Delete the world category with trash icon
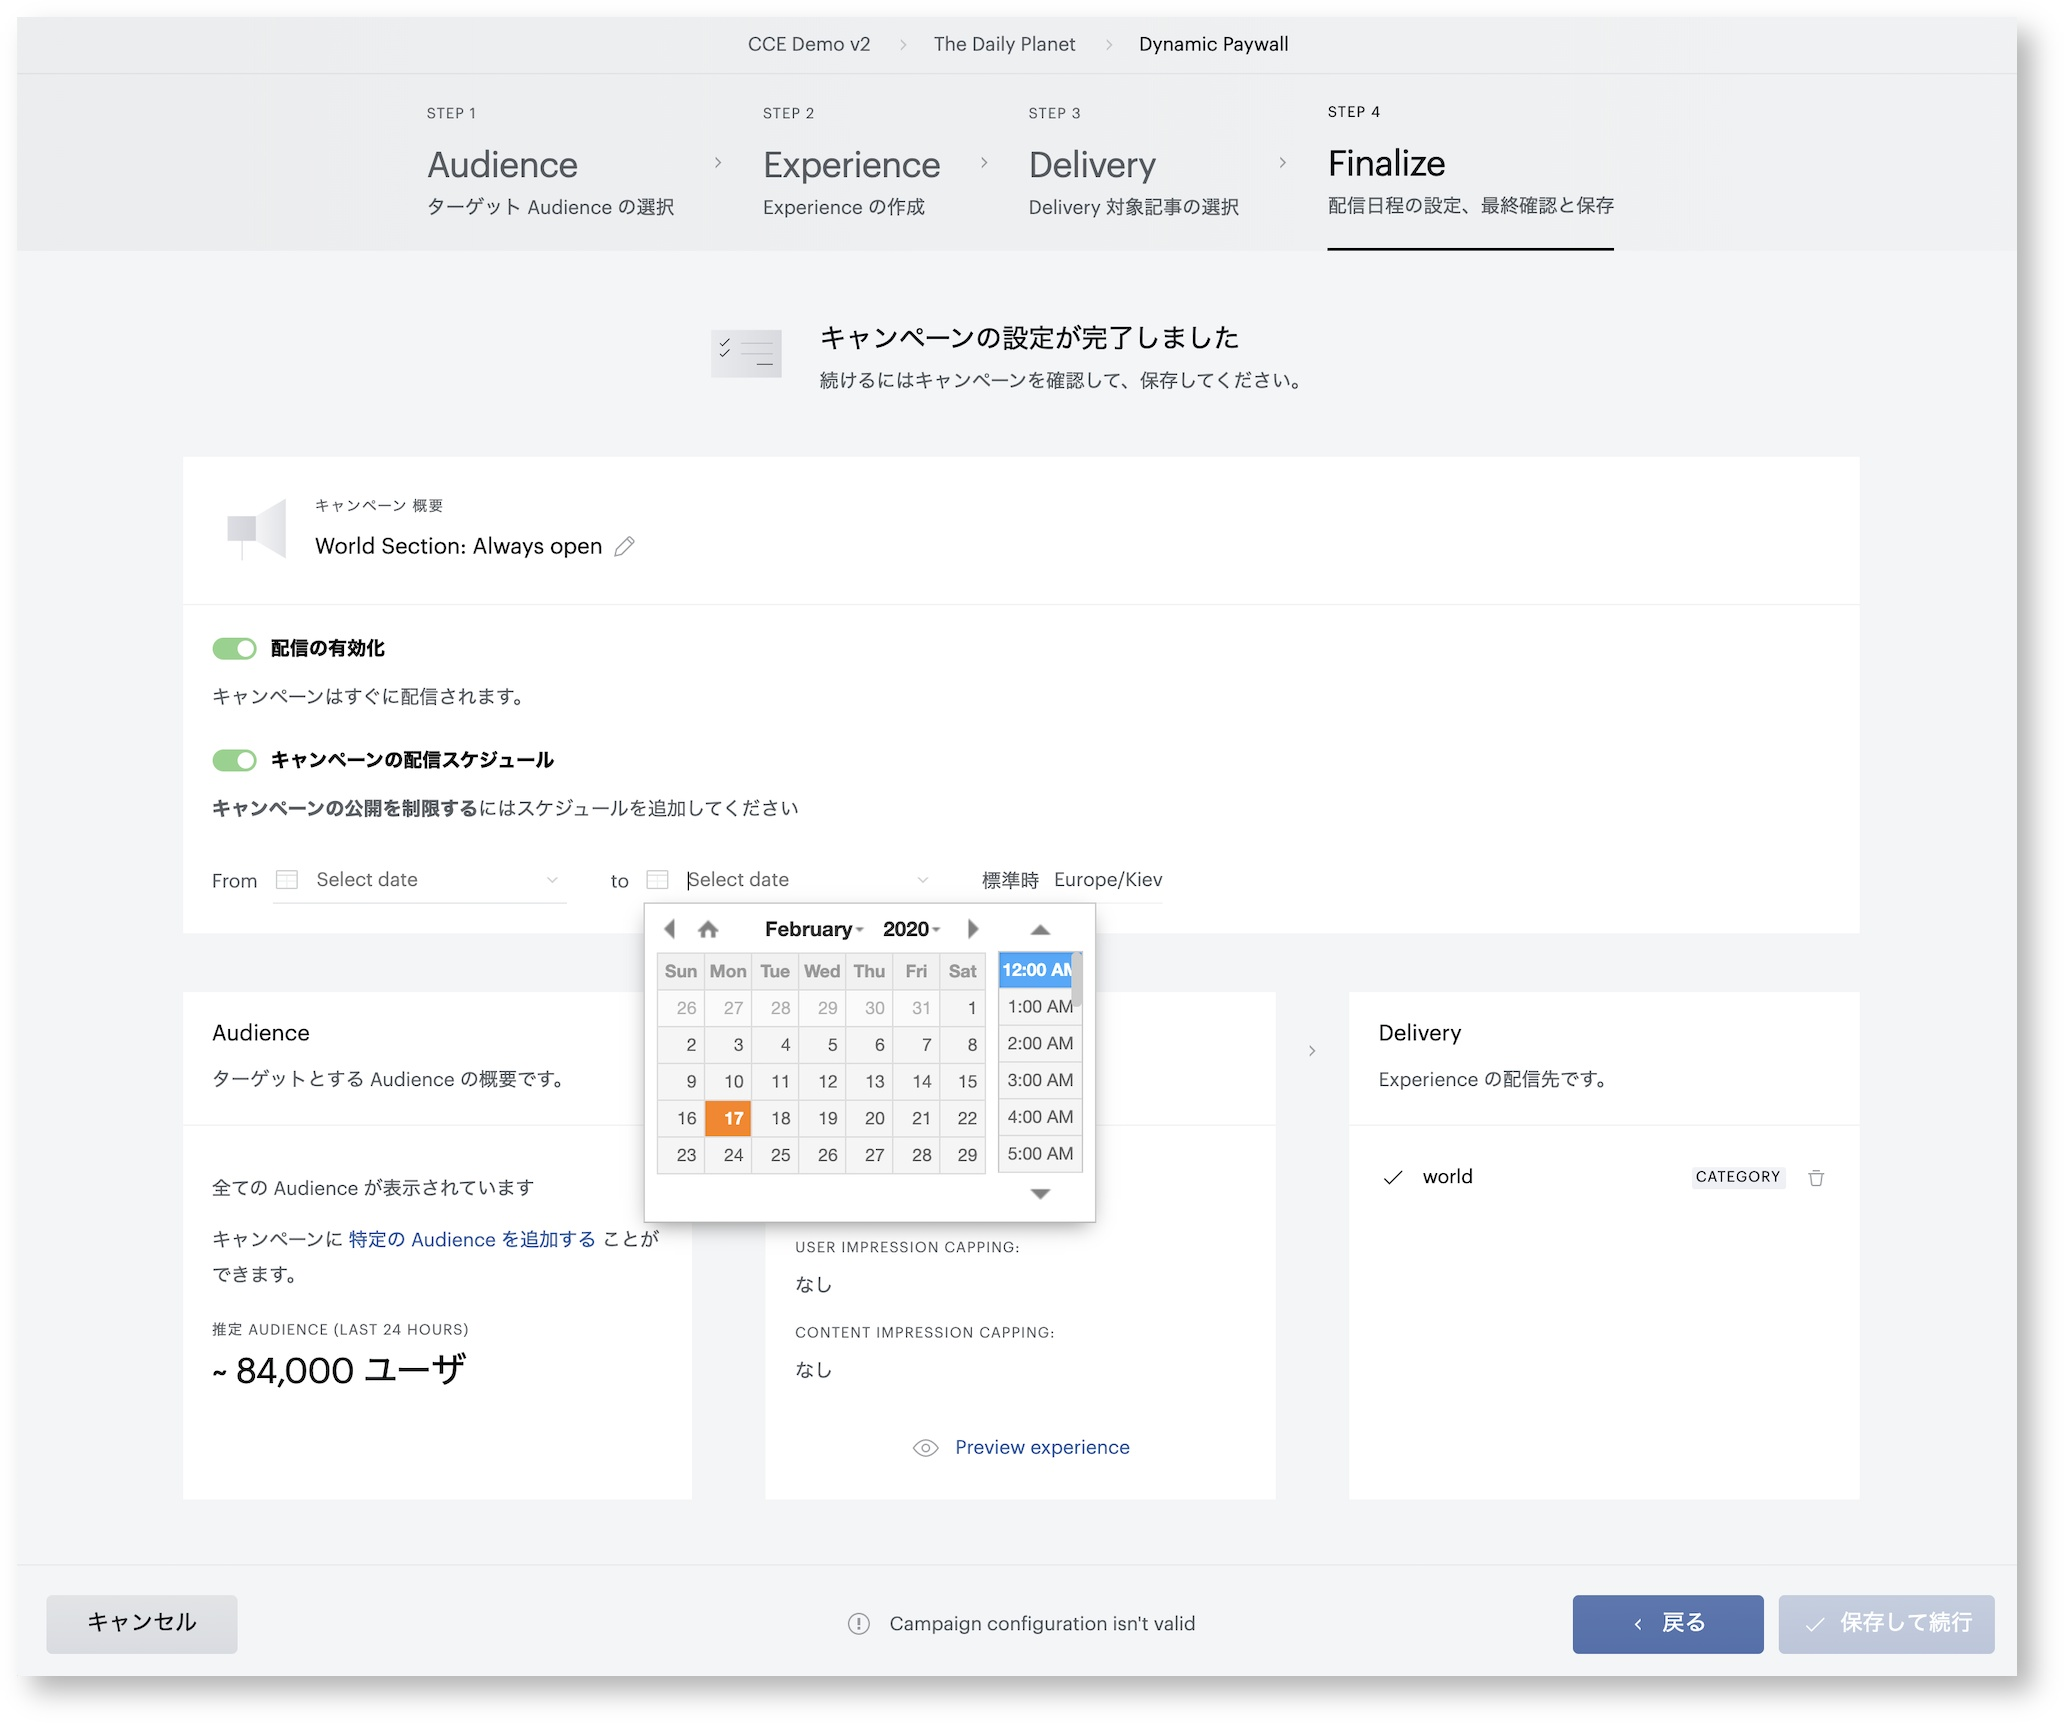Viewport: 2065px width, 1724px height. tap(1816, 1178)
